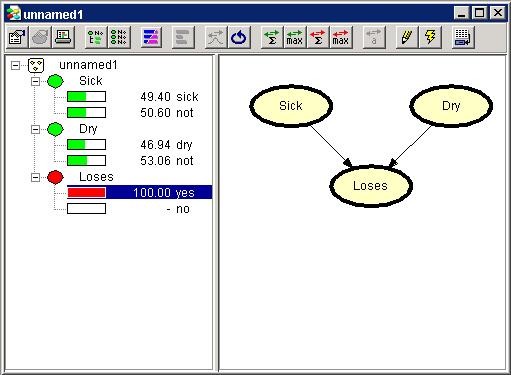The height and width of the screenshot is (375, 511).
Task: Select the 'Sick' label in tree
Action: coord(91,81)
